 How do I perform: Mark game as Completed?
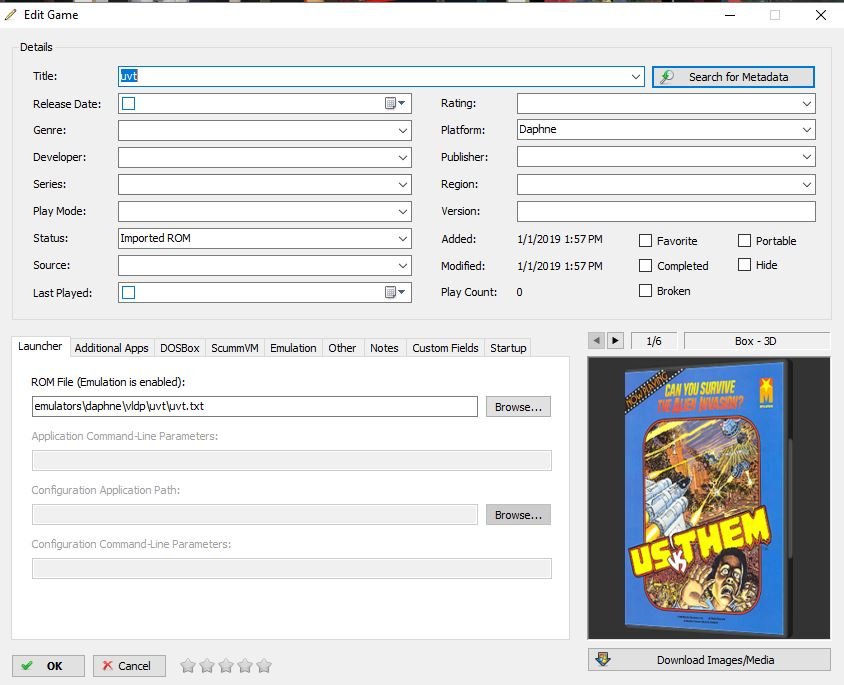click(x=645, y=265)
